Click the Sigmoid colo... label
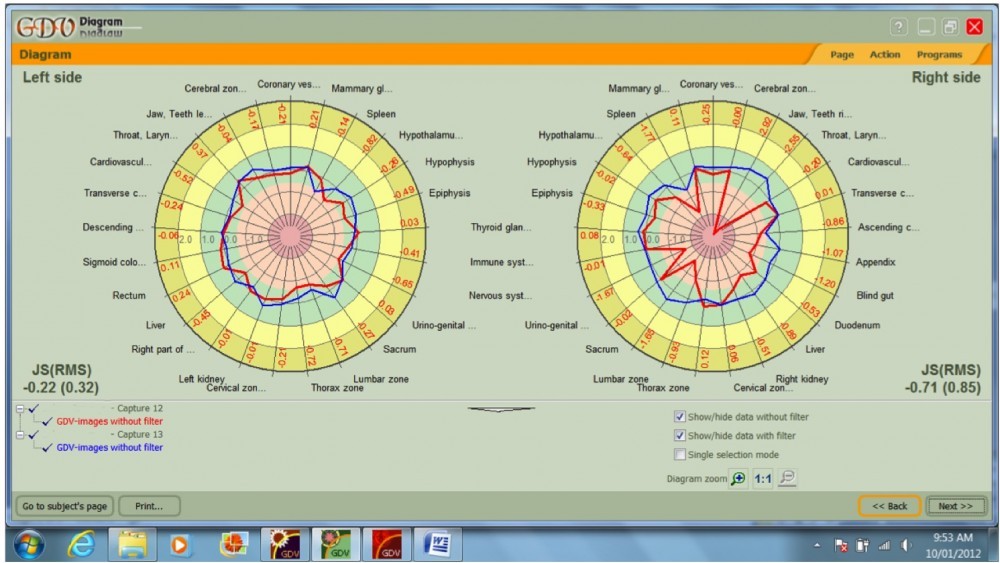This screenshot has height=563, width=1000. [x=114, y=262]
